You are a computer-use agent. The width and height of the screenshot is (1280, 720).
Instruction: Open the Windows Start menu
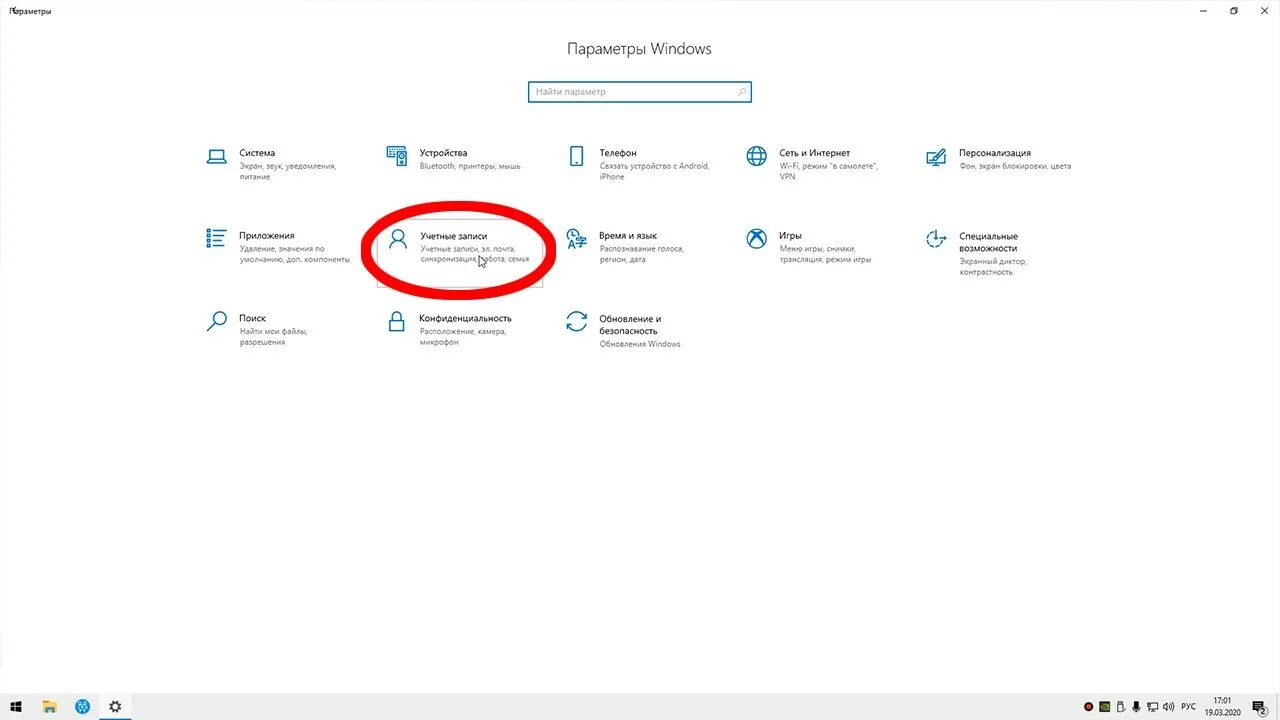pos(16,707)
